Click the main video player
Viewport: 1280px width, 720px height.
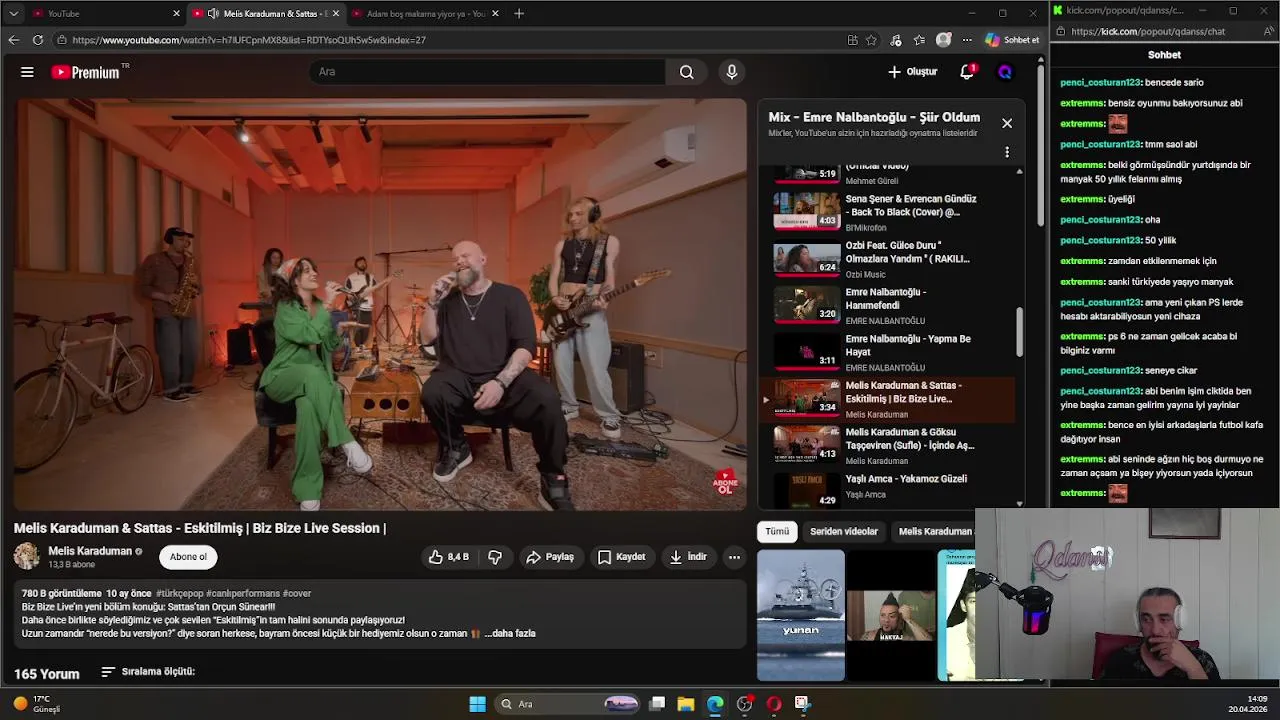coord(380,304)
